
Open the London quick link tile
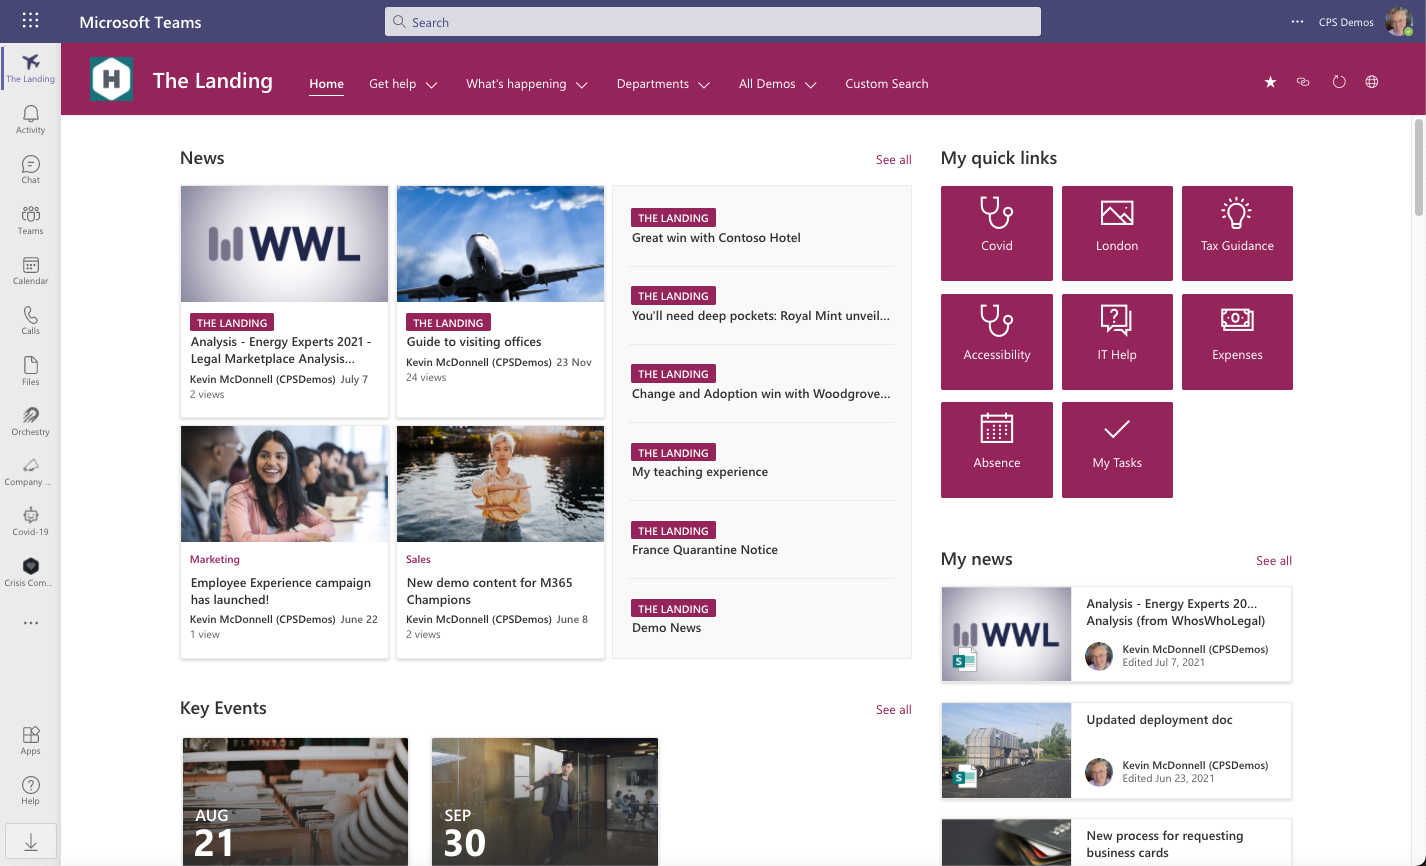point(1117,233)
